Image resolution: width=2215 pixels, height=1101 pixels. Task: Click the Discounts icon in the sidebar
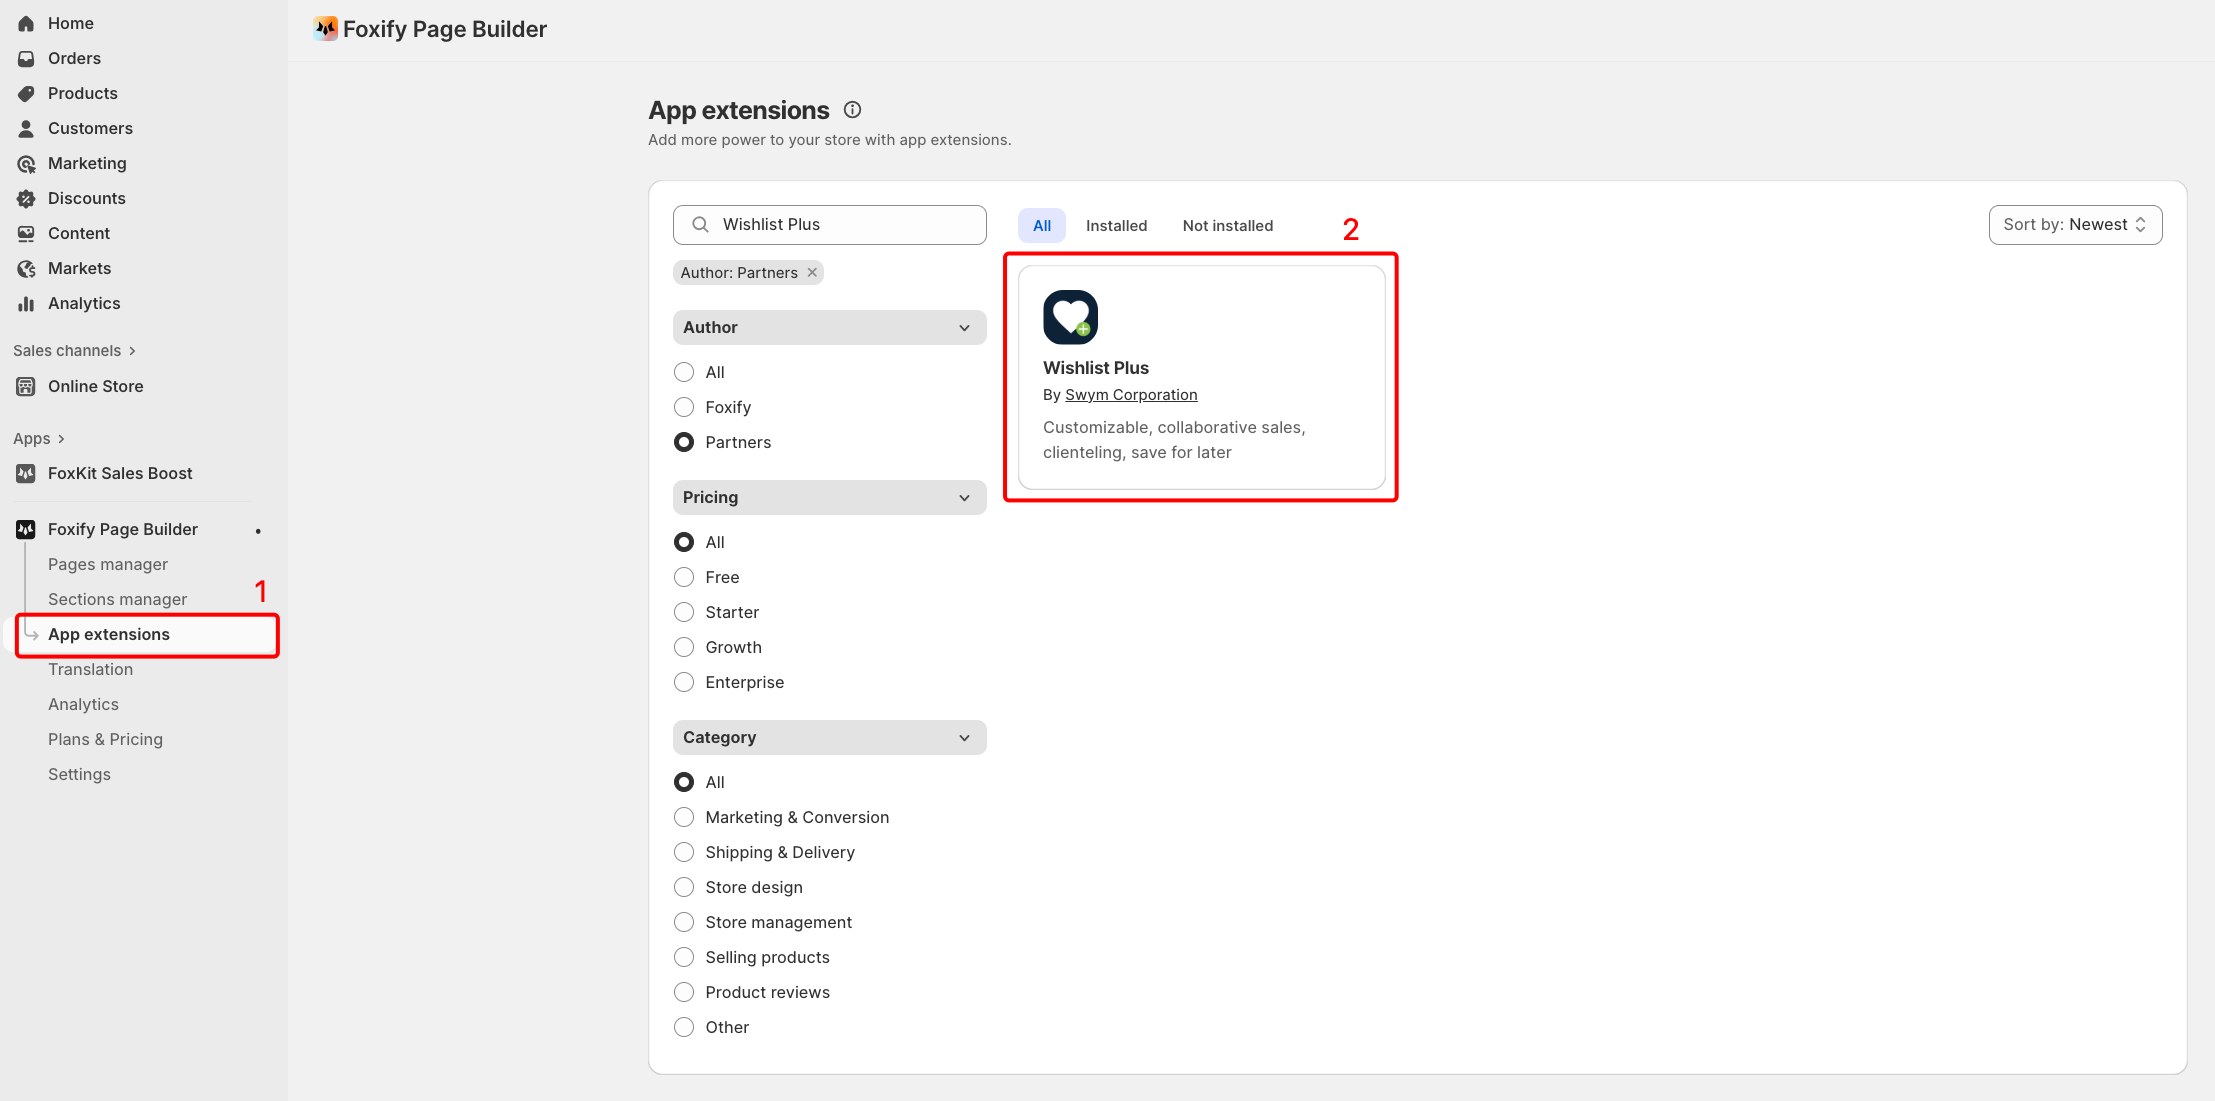pyautogui.click(x=26, y=198)
